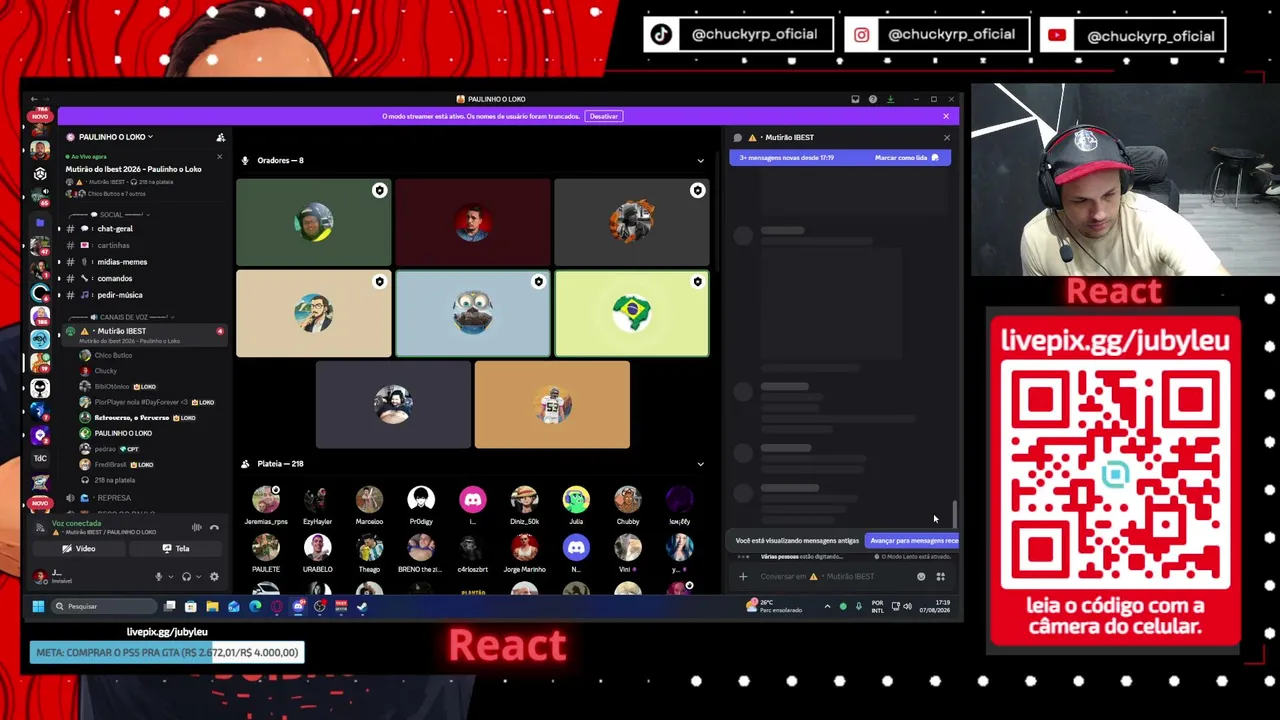Click the invite members icon beside server name
The height and width of the screenshot is (720, 1280).
pos(220,137)
